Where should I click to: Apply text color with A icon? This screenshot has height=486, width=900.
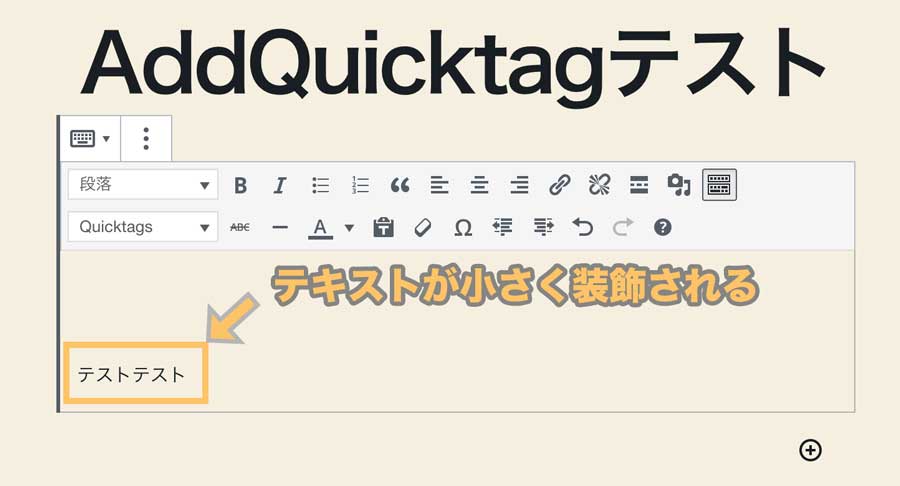(320, 228)
